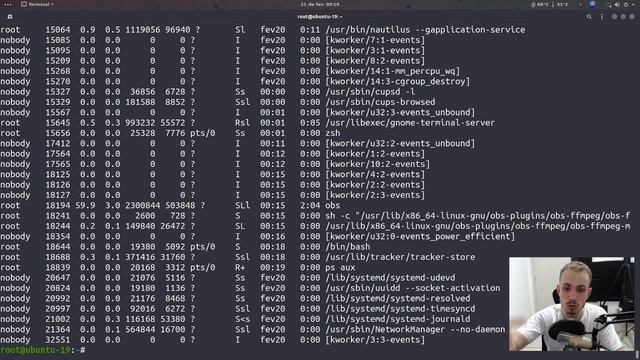Click the first temperature sensor reading
The width and height of the screenshot is (640, 360).
(x=540, y=4)
